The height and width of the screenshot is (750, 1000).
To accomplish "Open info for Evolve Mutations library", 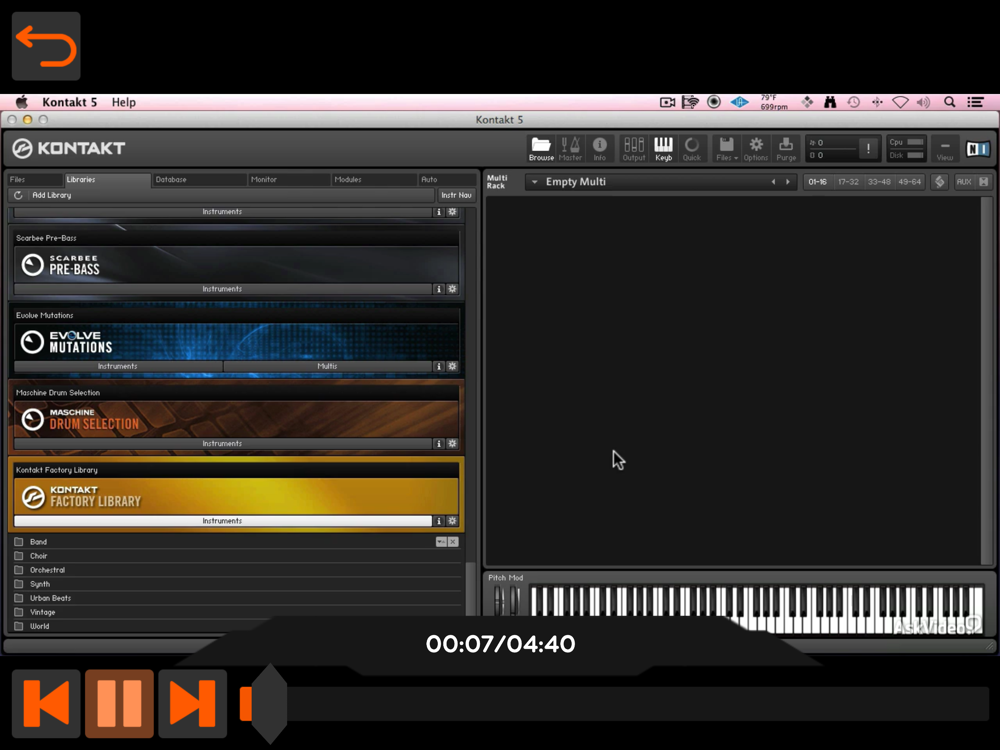I will 439,366.
